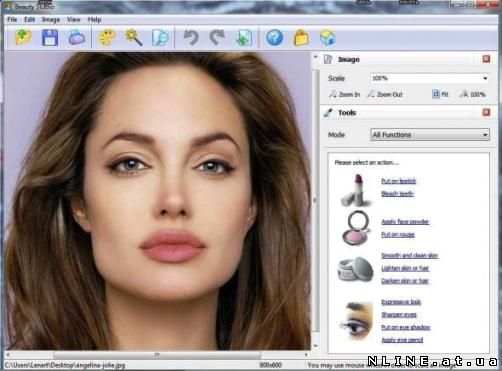The width and height of the screenshot is (502, 371).
Task: Click the eye makeup picture
Action: [356, 321]
